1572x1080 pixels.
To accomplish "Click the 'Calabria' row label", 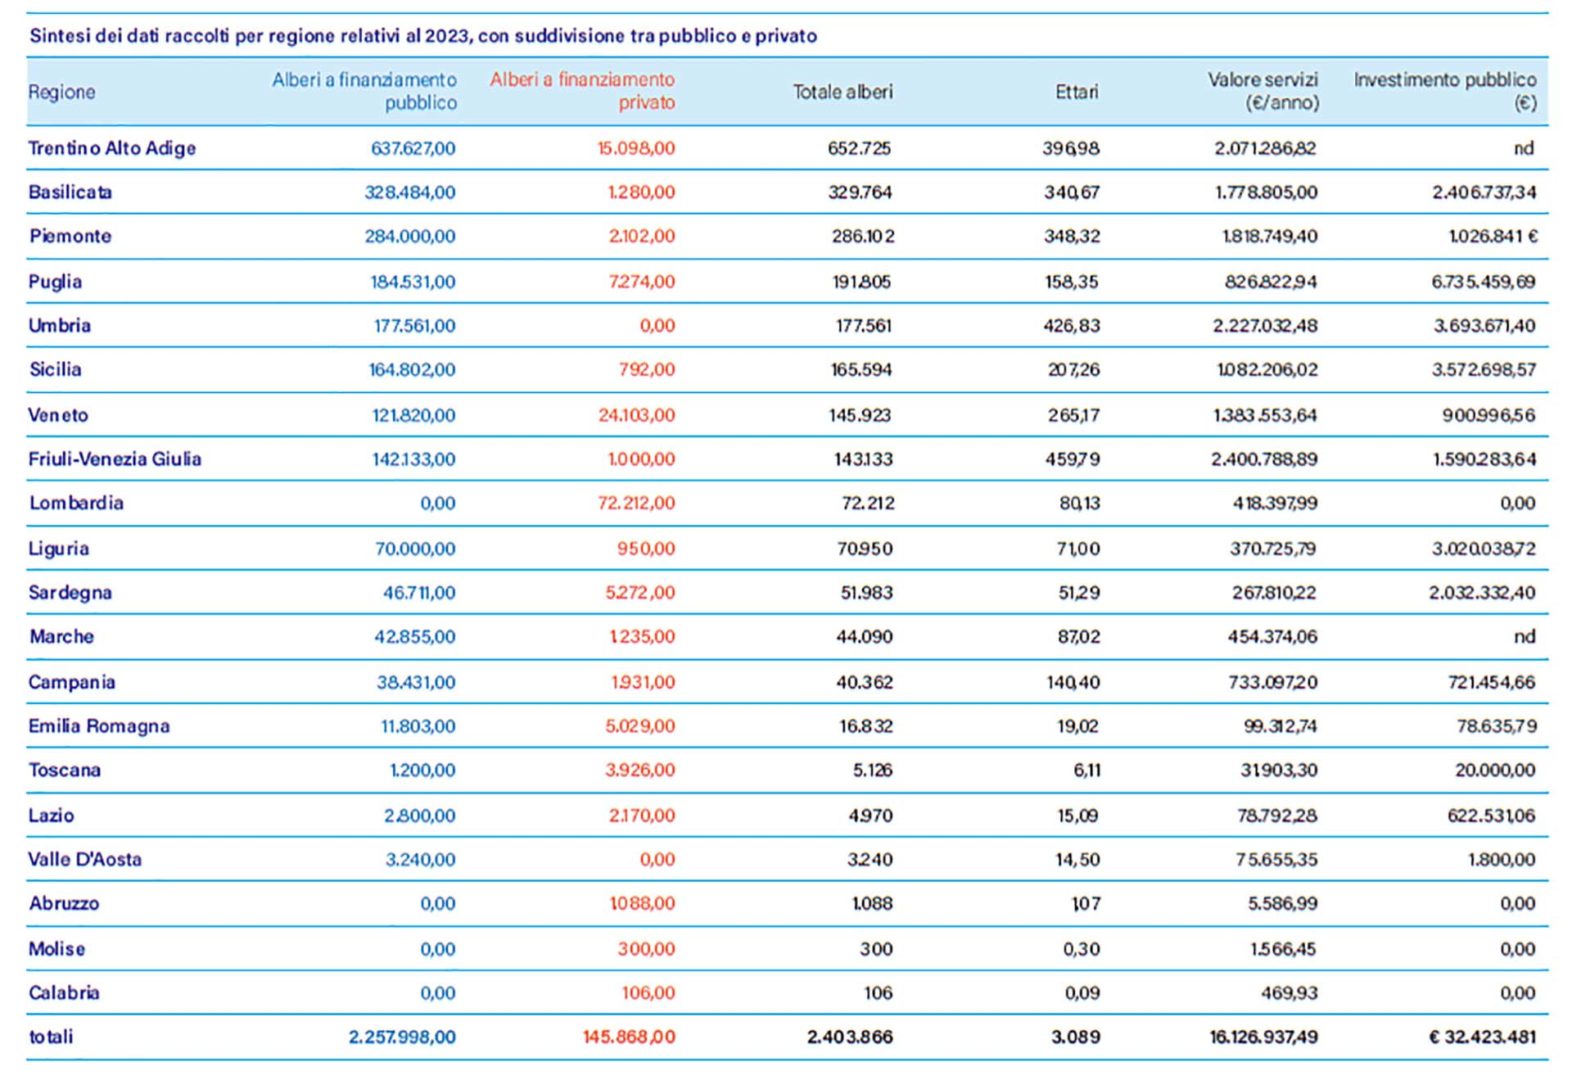I will [64, 992].
